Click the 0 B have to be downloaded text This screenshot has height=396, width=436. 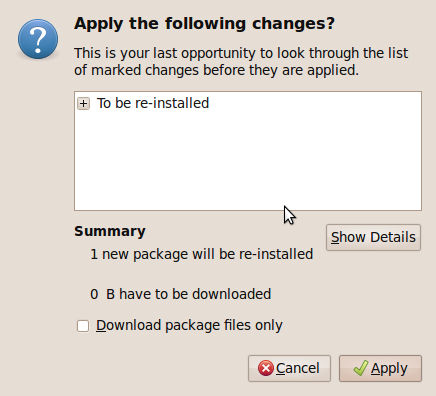point(181,294)
